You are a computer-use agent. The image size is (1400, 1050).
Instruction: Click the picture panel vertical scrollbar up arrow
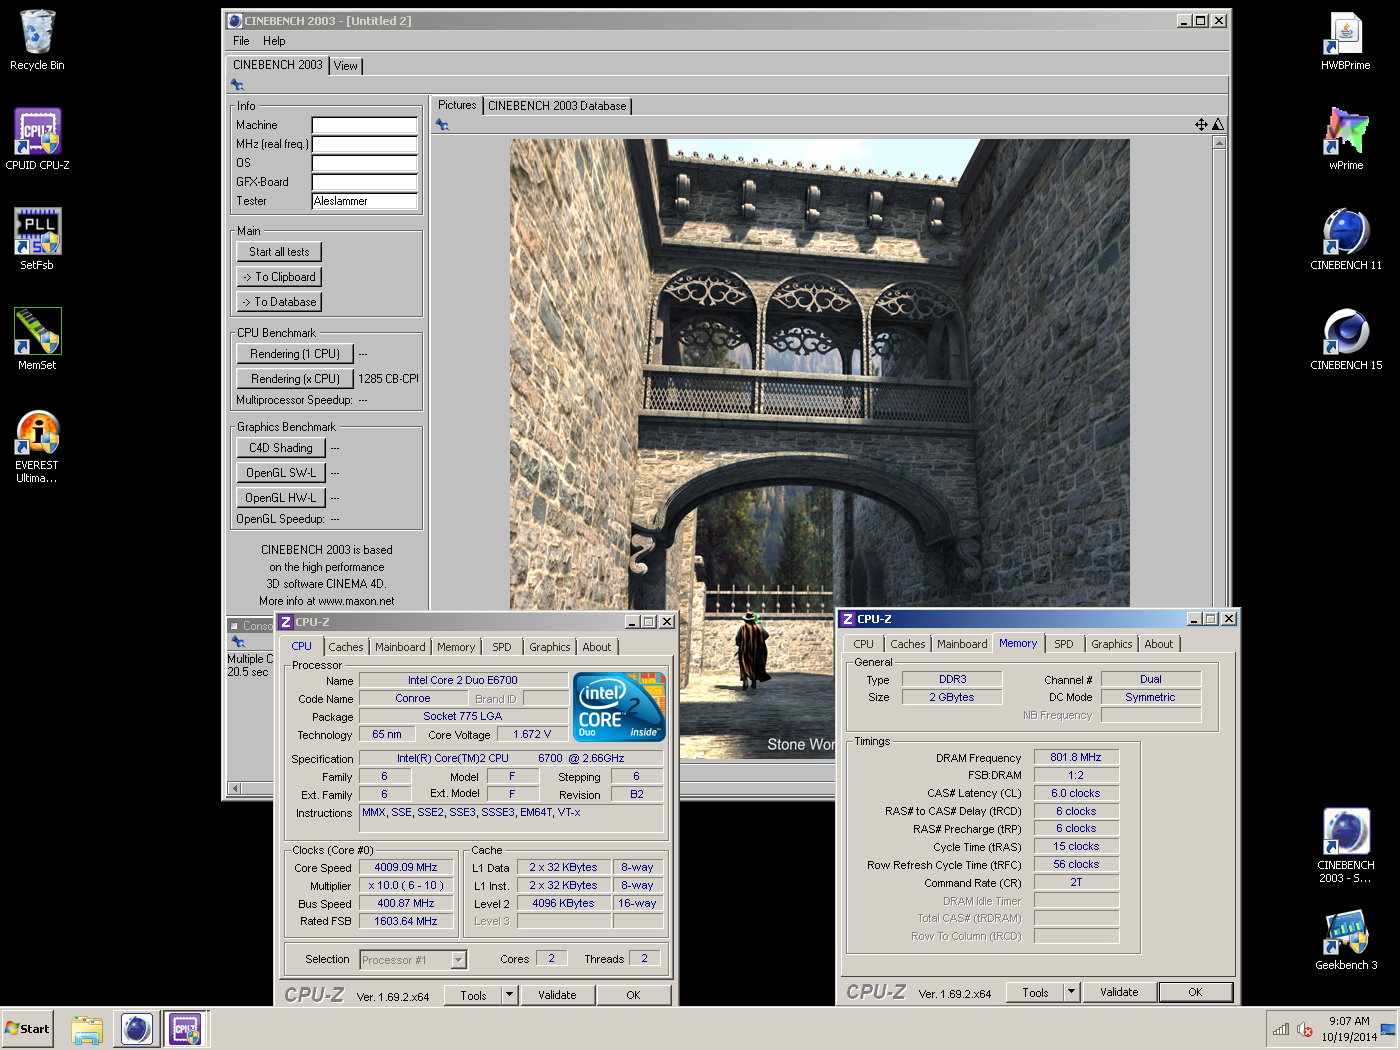tap(1218, 143)
